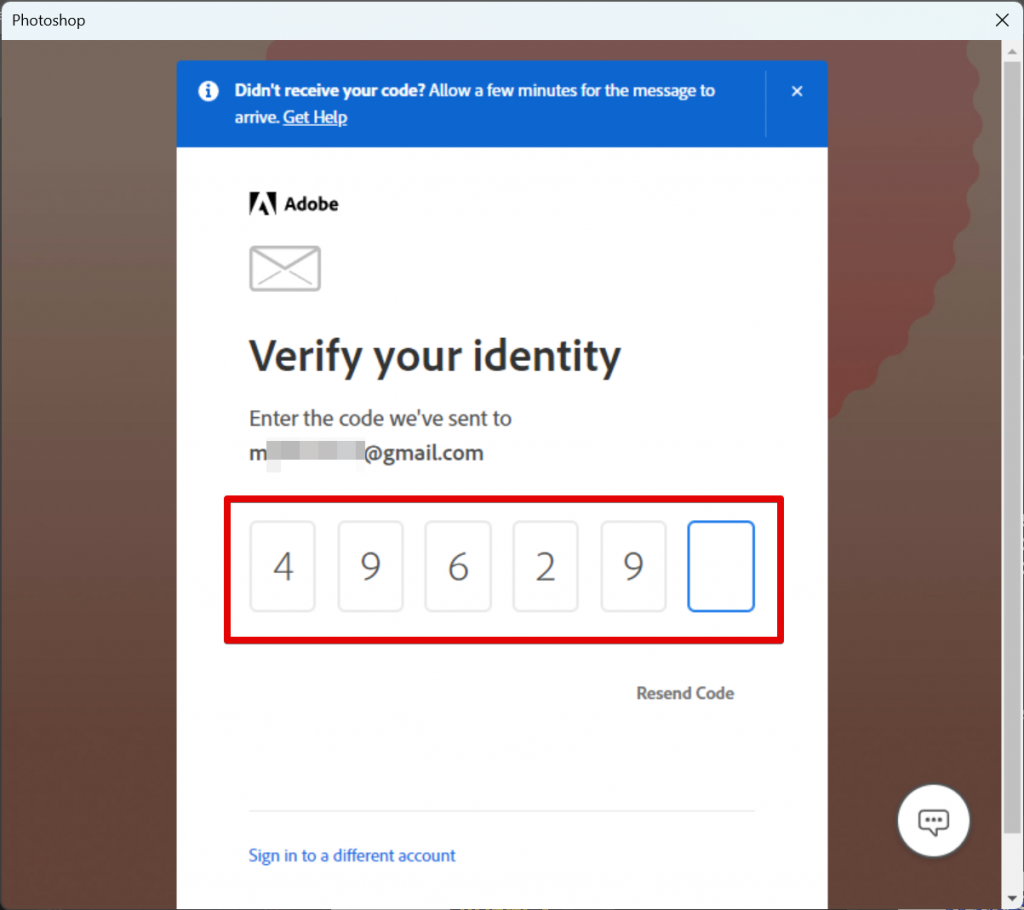Open the Get Help link
The image size is (1024, 910).
[x=314, y=117]
